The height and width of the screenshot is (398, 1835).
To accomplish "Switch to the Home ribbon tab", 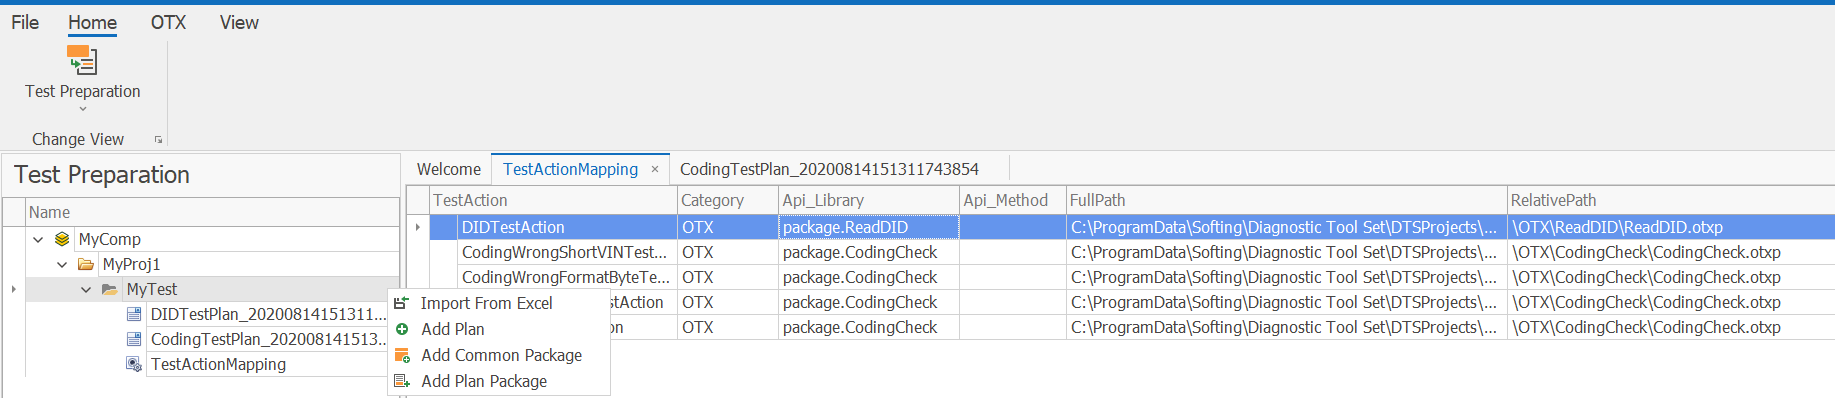I will (x=92, y=22).
